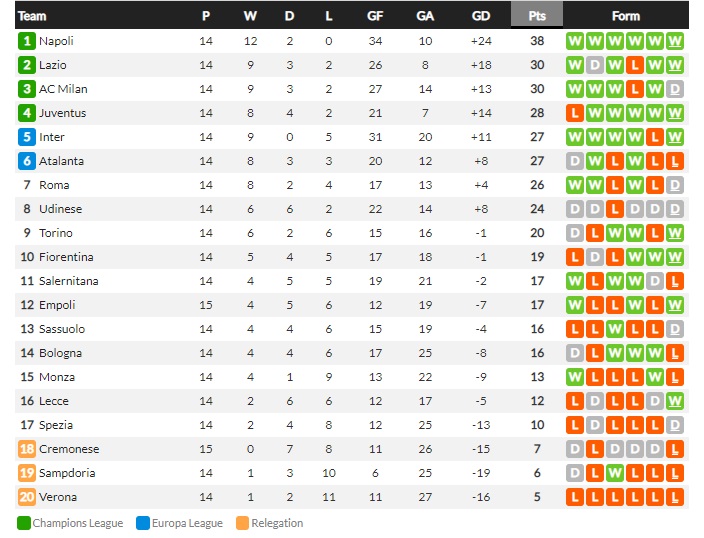Sort table by the GD column header
The image size is (704, 538).
480,16
